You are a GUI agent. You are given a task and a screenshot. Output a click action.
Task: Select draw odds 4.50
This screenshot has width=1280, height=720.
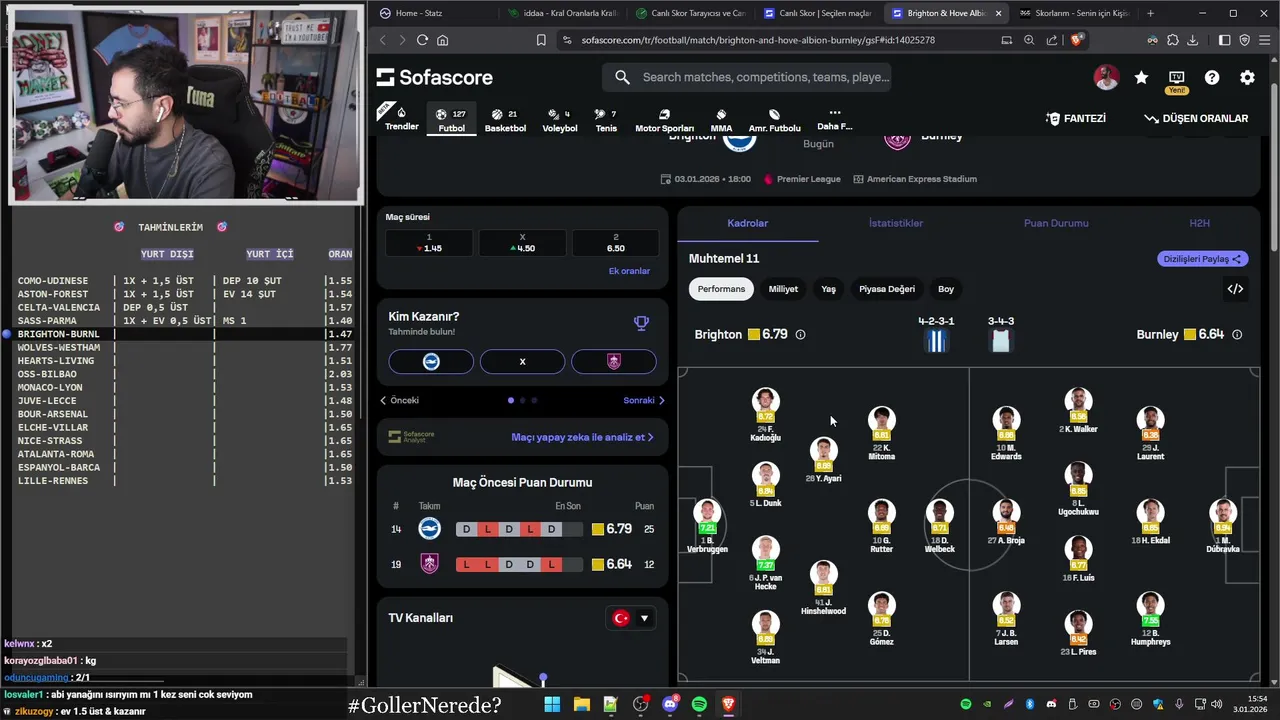pyautogui.click(x=522, y=243)
